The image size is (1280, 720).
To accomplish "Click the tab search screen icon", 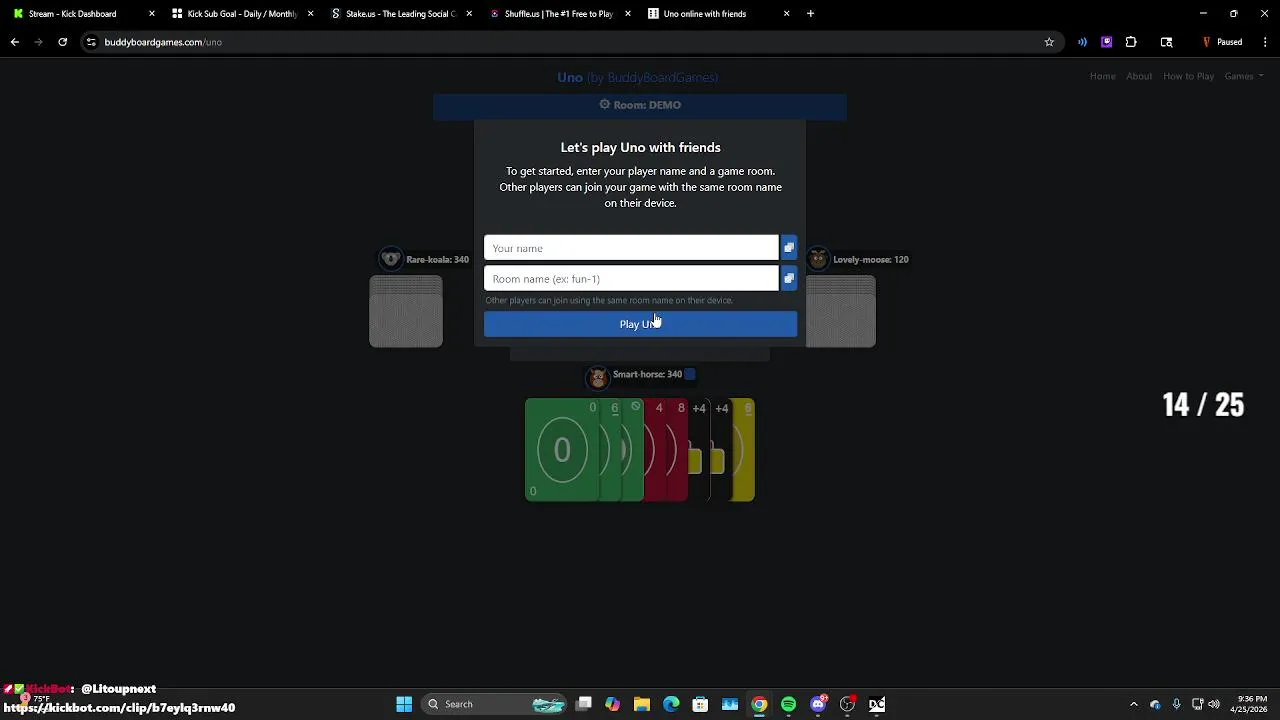I will pyautogui.click(x=1166, y=42).
